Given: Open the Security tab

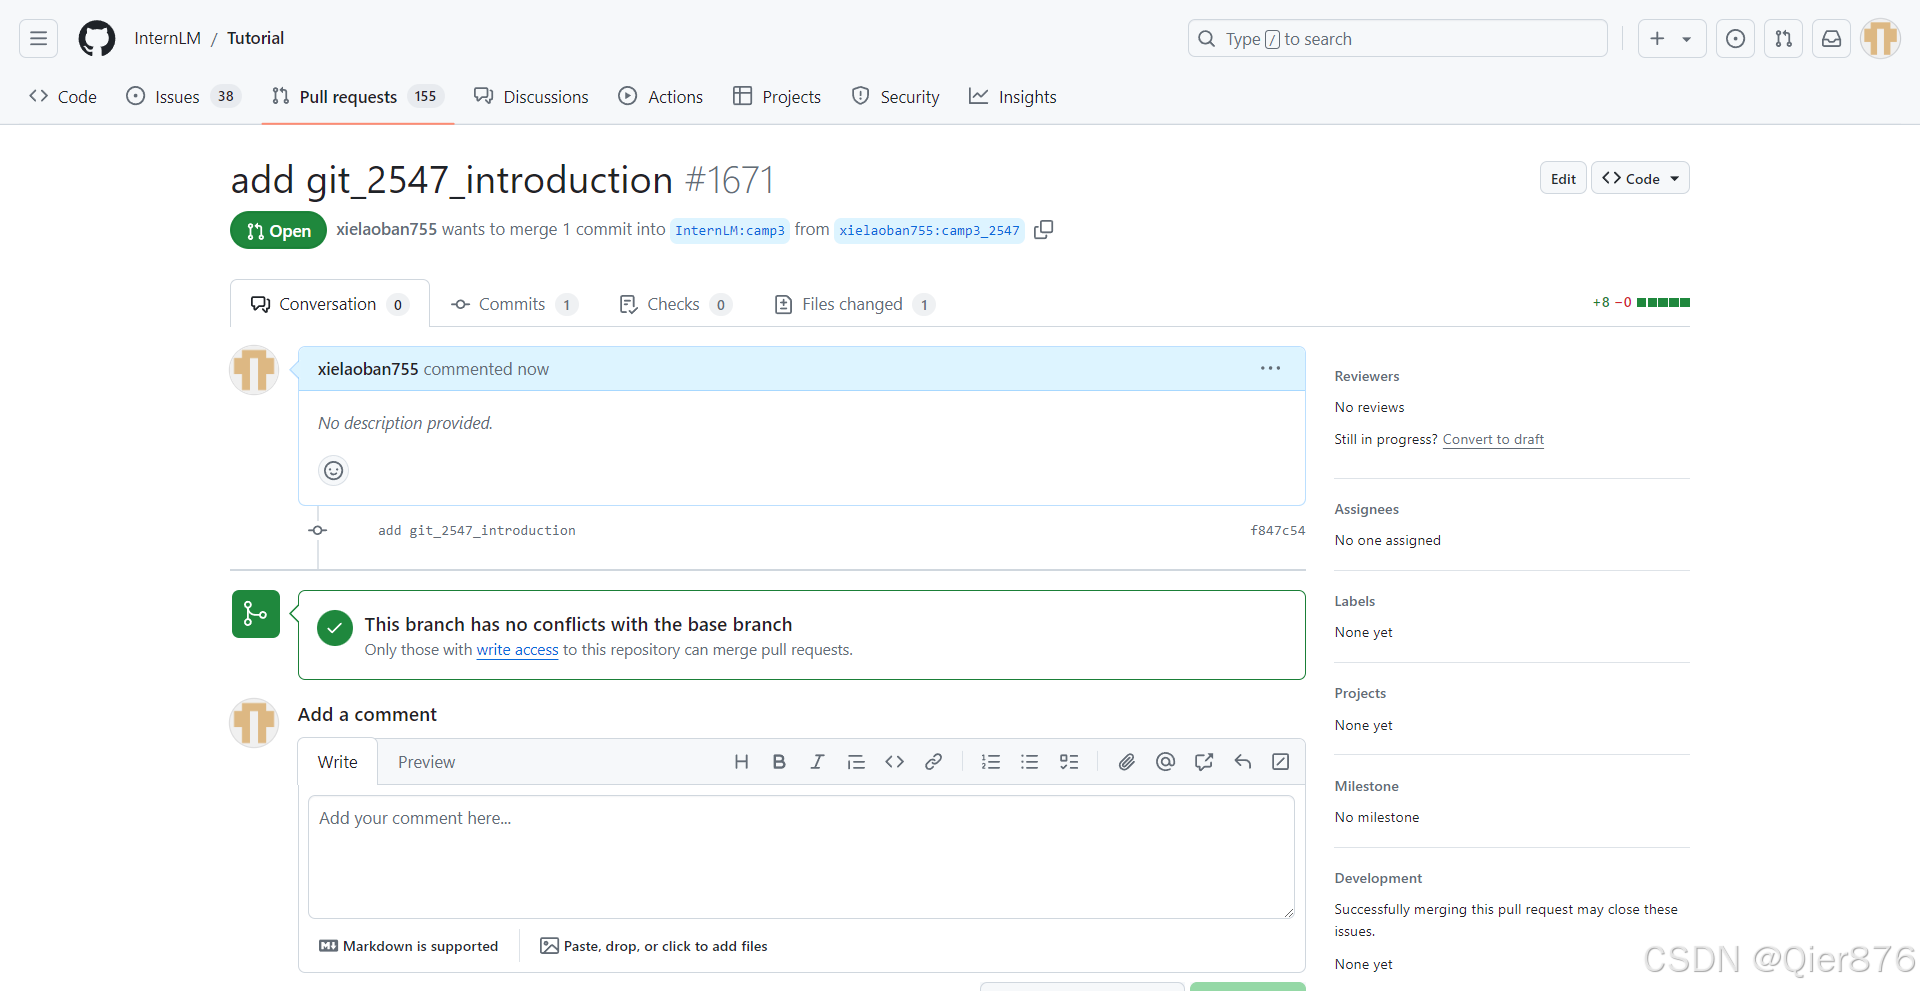Looking at the screenshot, I should click(895, 96).
